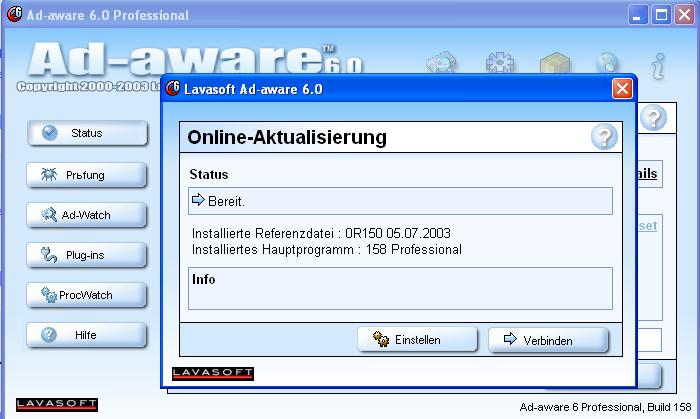Open the Status section in sidebar
This screenshot has height=419, width=700.
pos(87,133)
